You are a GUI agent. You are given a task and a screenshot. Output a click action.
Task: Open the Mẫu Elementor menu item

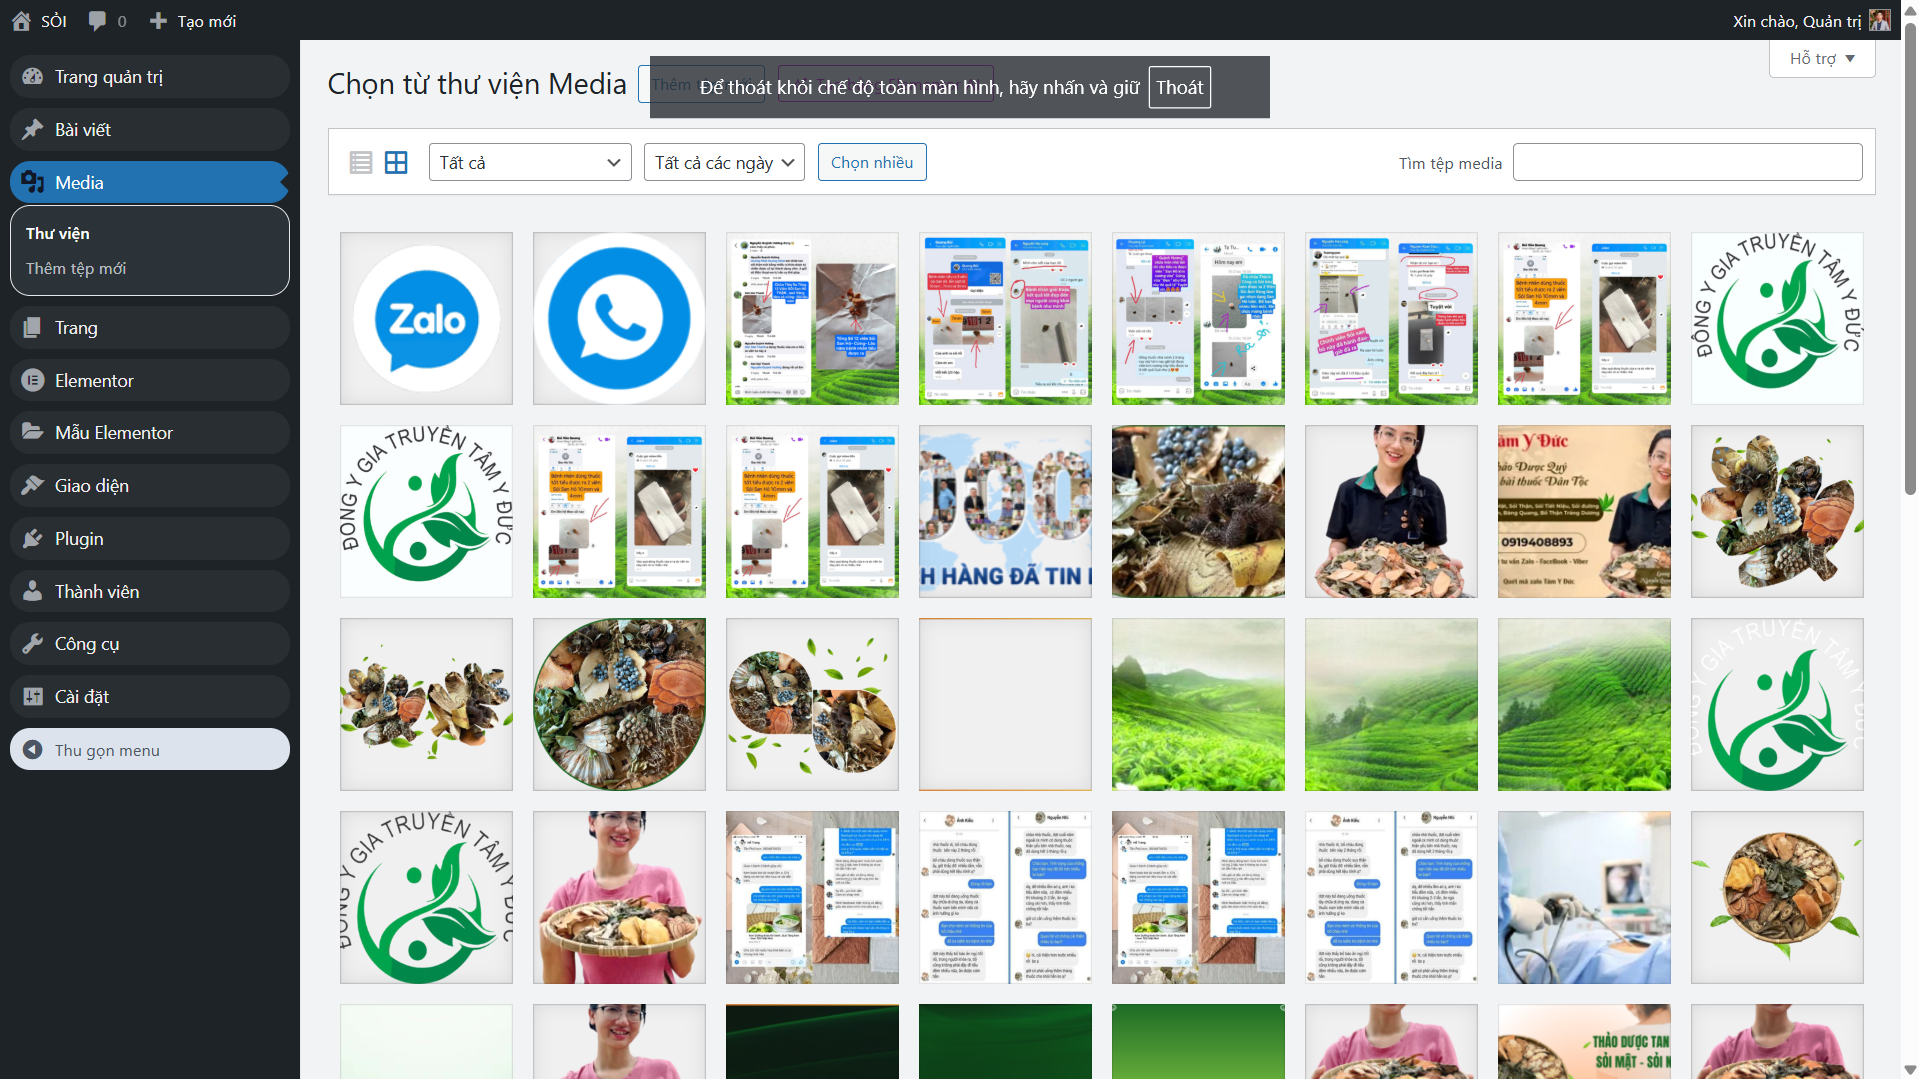[150, 433]
